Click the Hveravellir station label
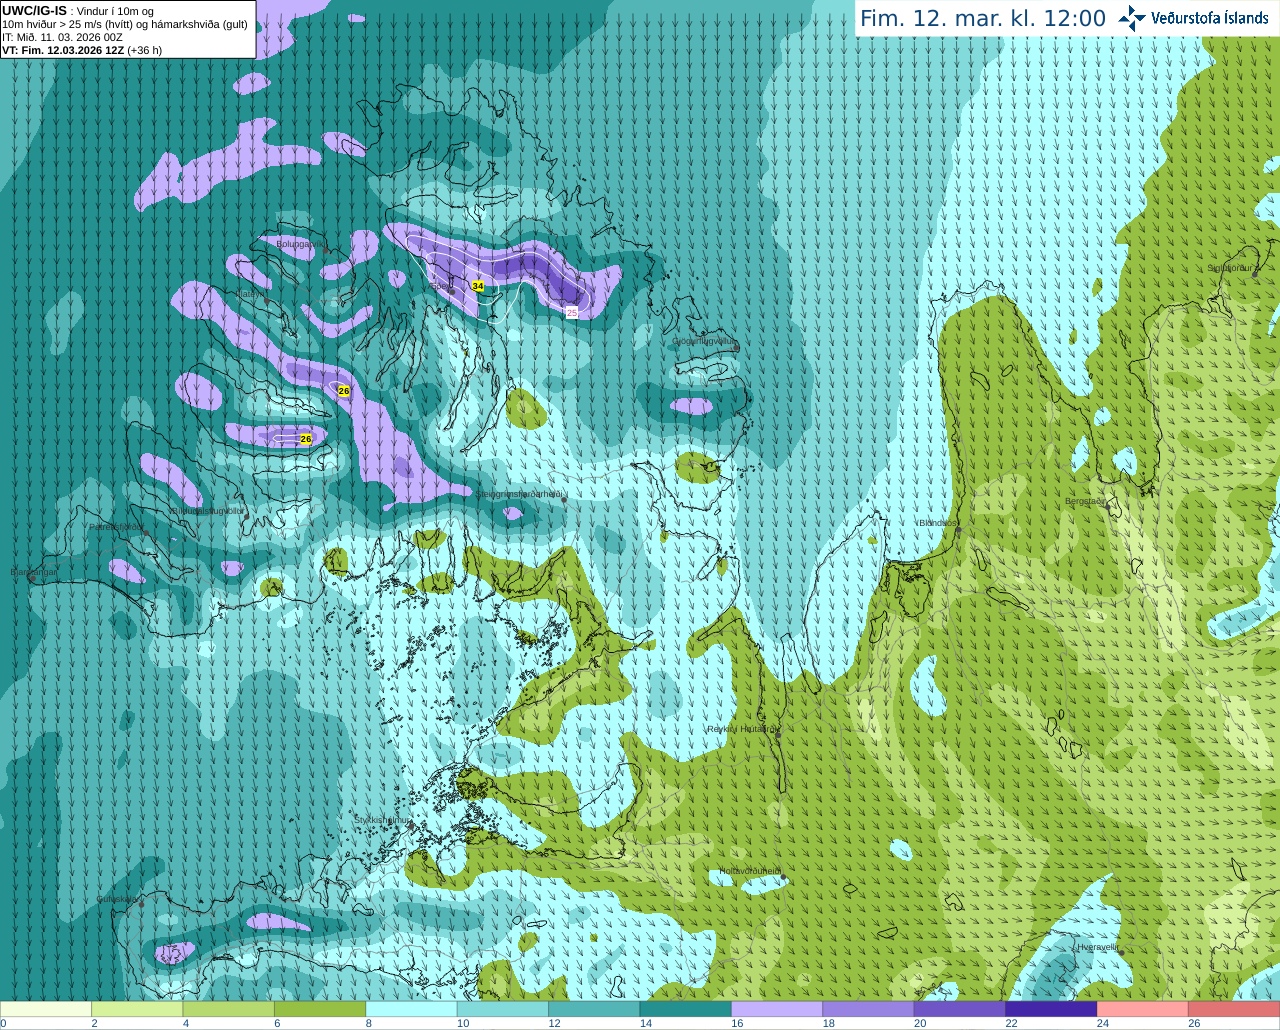This screenshot has height=1030, width=1280. tap(1097, 947)
